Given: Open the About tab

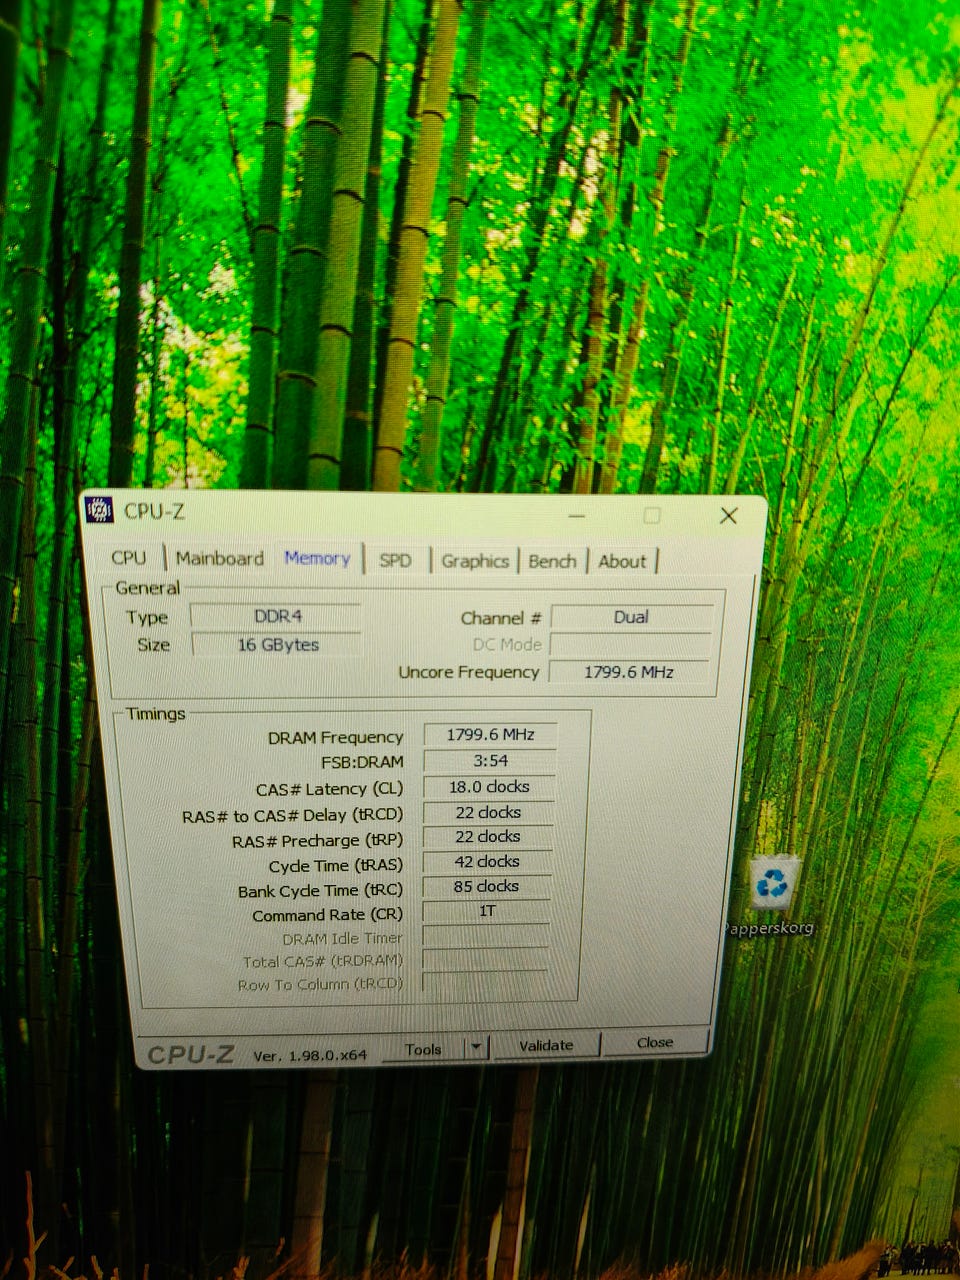Looking at the screenshot, I should (622, 561).
